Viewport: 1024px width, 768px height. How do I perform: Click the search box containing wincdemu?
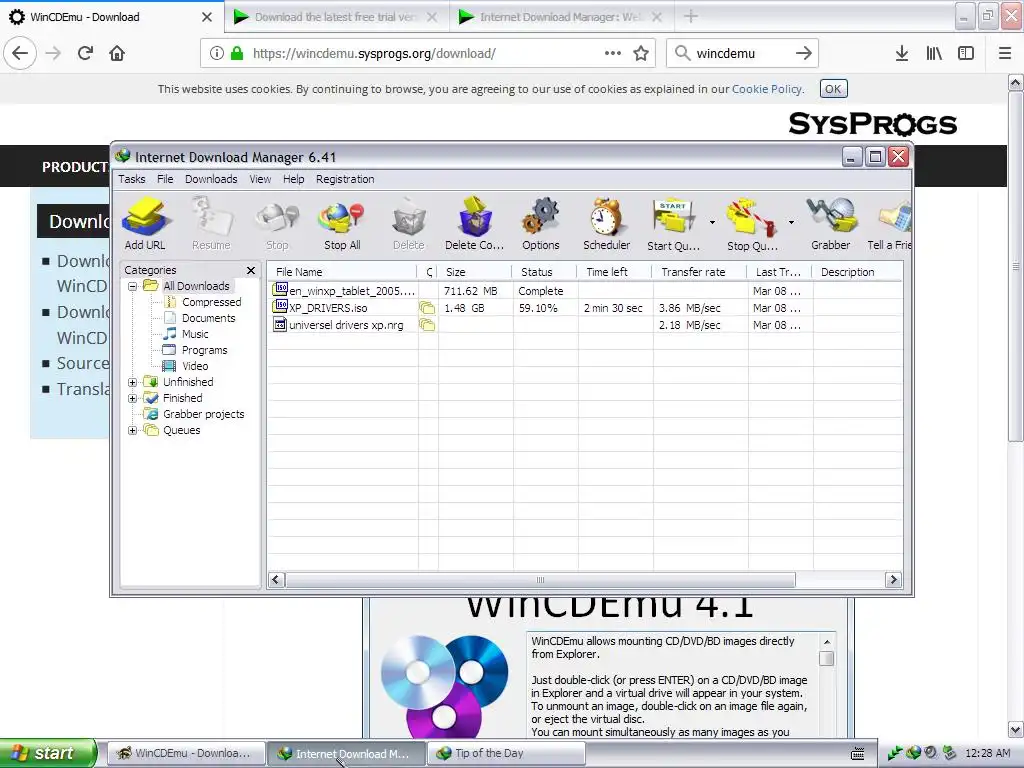point(742,54)
